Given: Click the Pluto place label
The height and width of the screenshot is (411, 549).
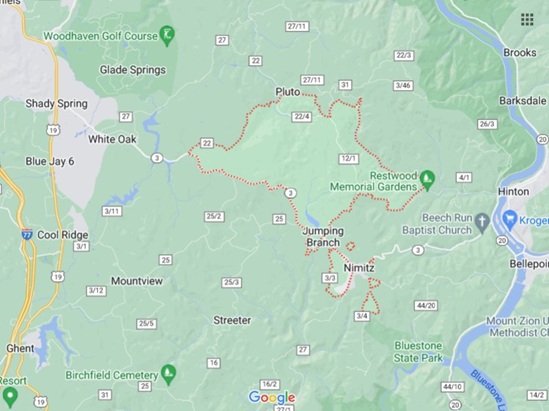Looking at the screenshot, I should click(x=288, y=92).
